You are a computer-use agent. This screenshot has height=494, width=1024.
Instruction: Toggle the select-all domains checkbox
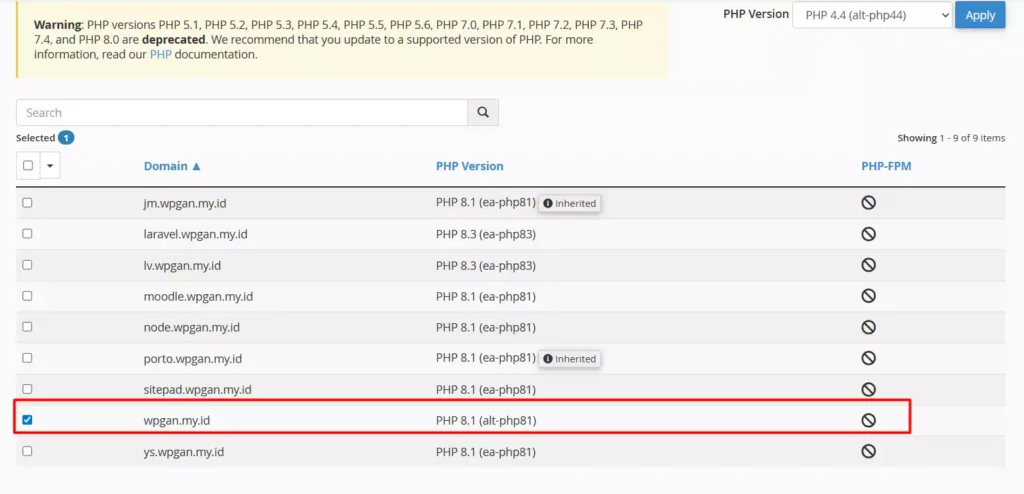[x=28, y=165]
